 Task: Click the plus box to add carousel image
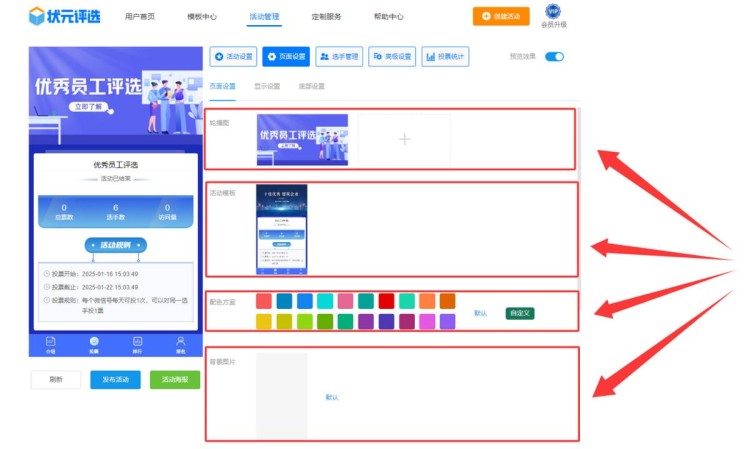[x=404, y=140]
